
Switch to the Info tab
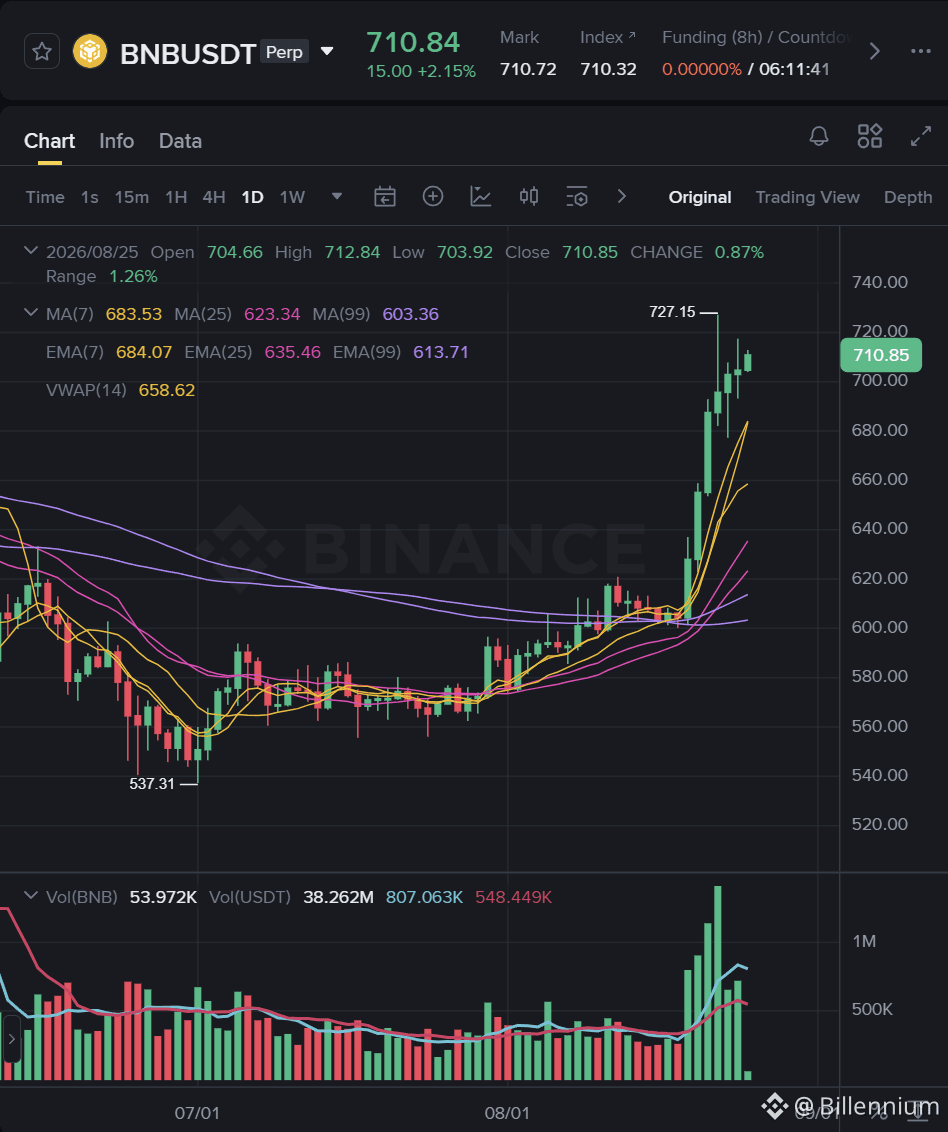click(116, 141)
